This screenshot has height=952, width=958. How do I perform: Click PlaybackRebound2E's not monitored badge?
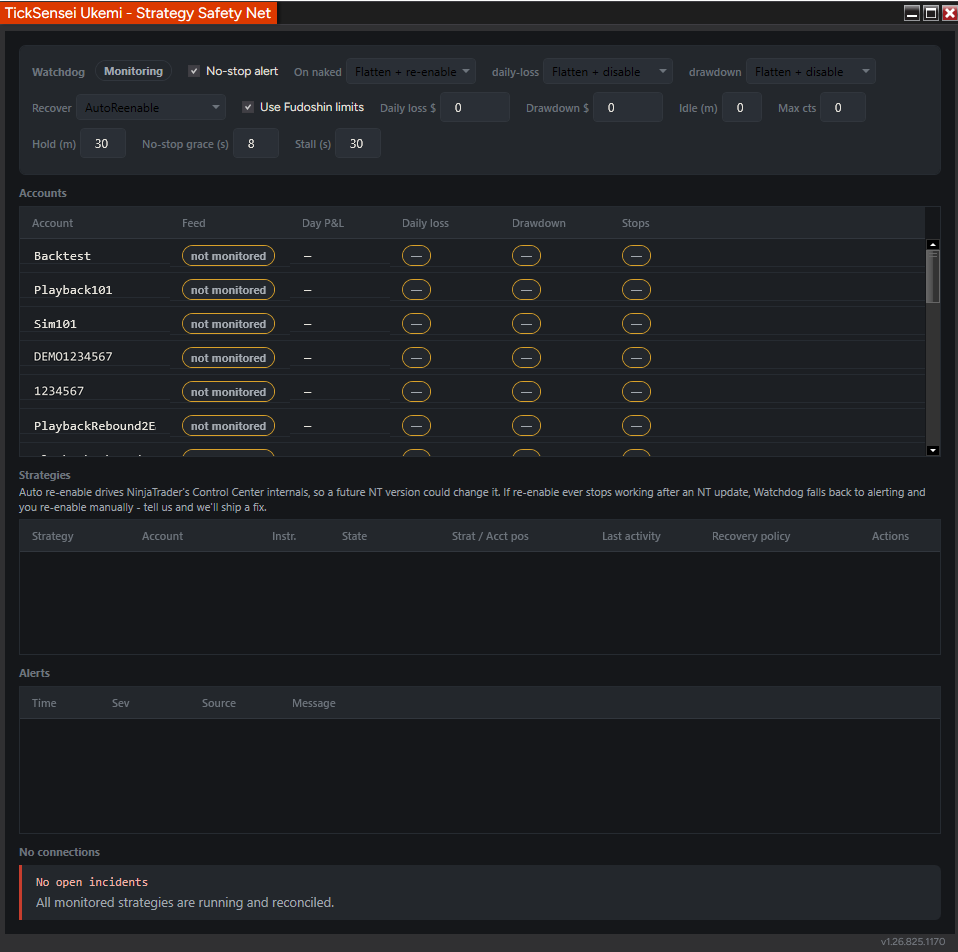[228, 426]
